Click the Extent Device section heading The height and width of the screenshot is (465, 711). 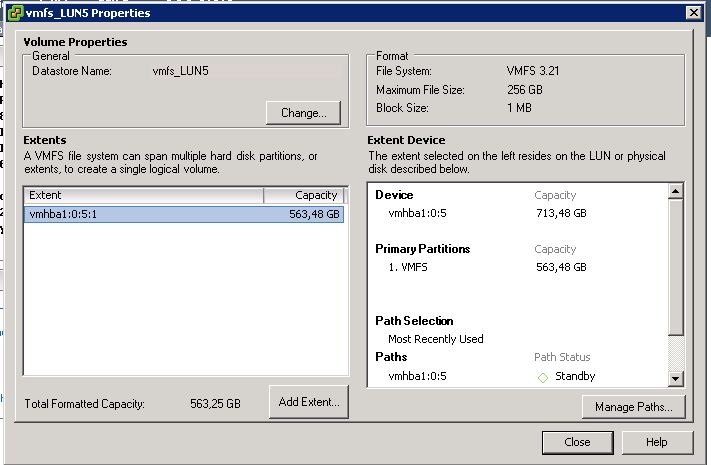[x=406, y=140]
